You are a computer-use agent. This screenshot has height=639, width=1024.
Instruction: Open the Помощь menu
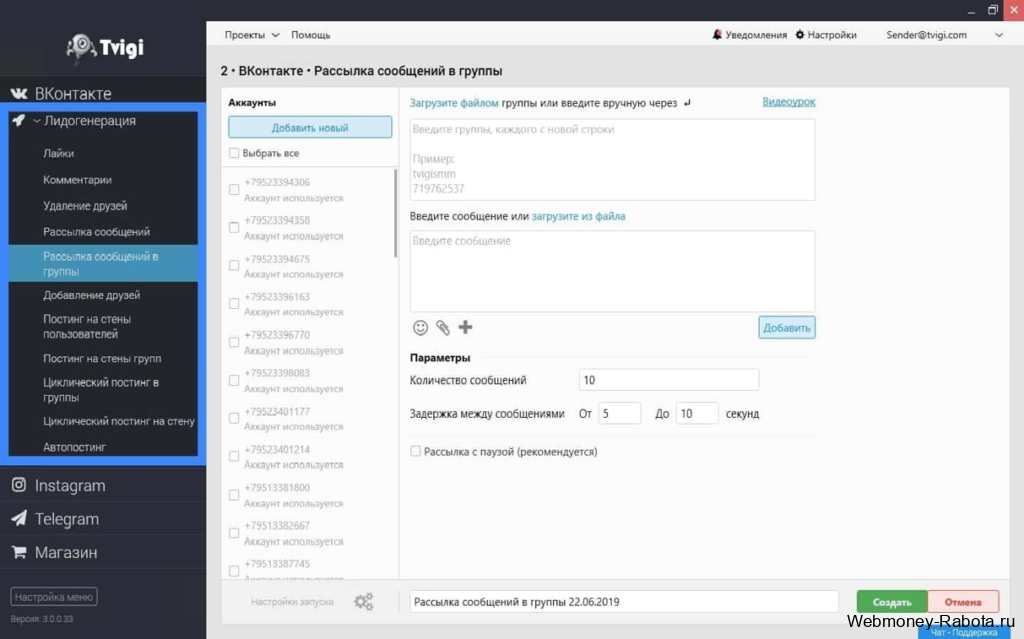coord(310,35)
